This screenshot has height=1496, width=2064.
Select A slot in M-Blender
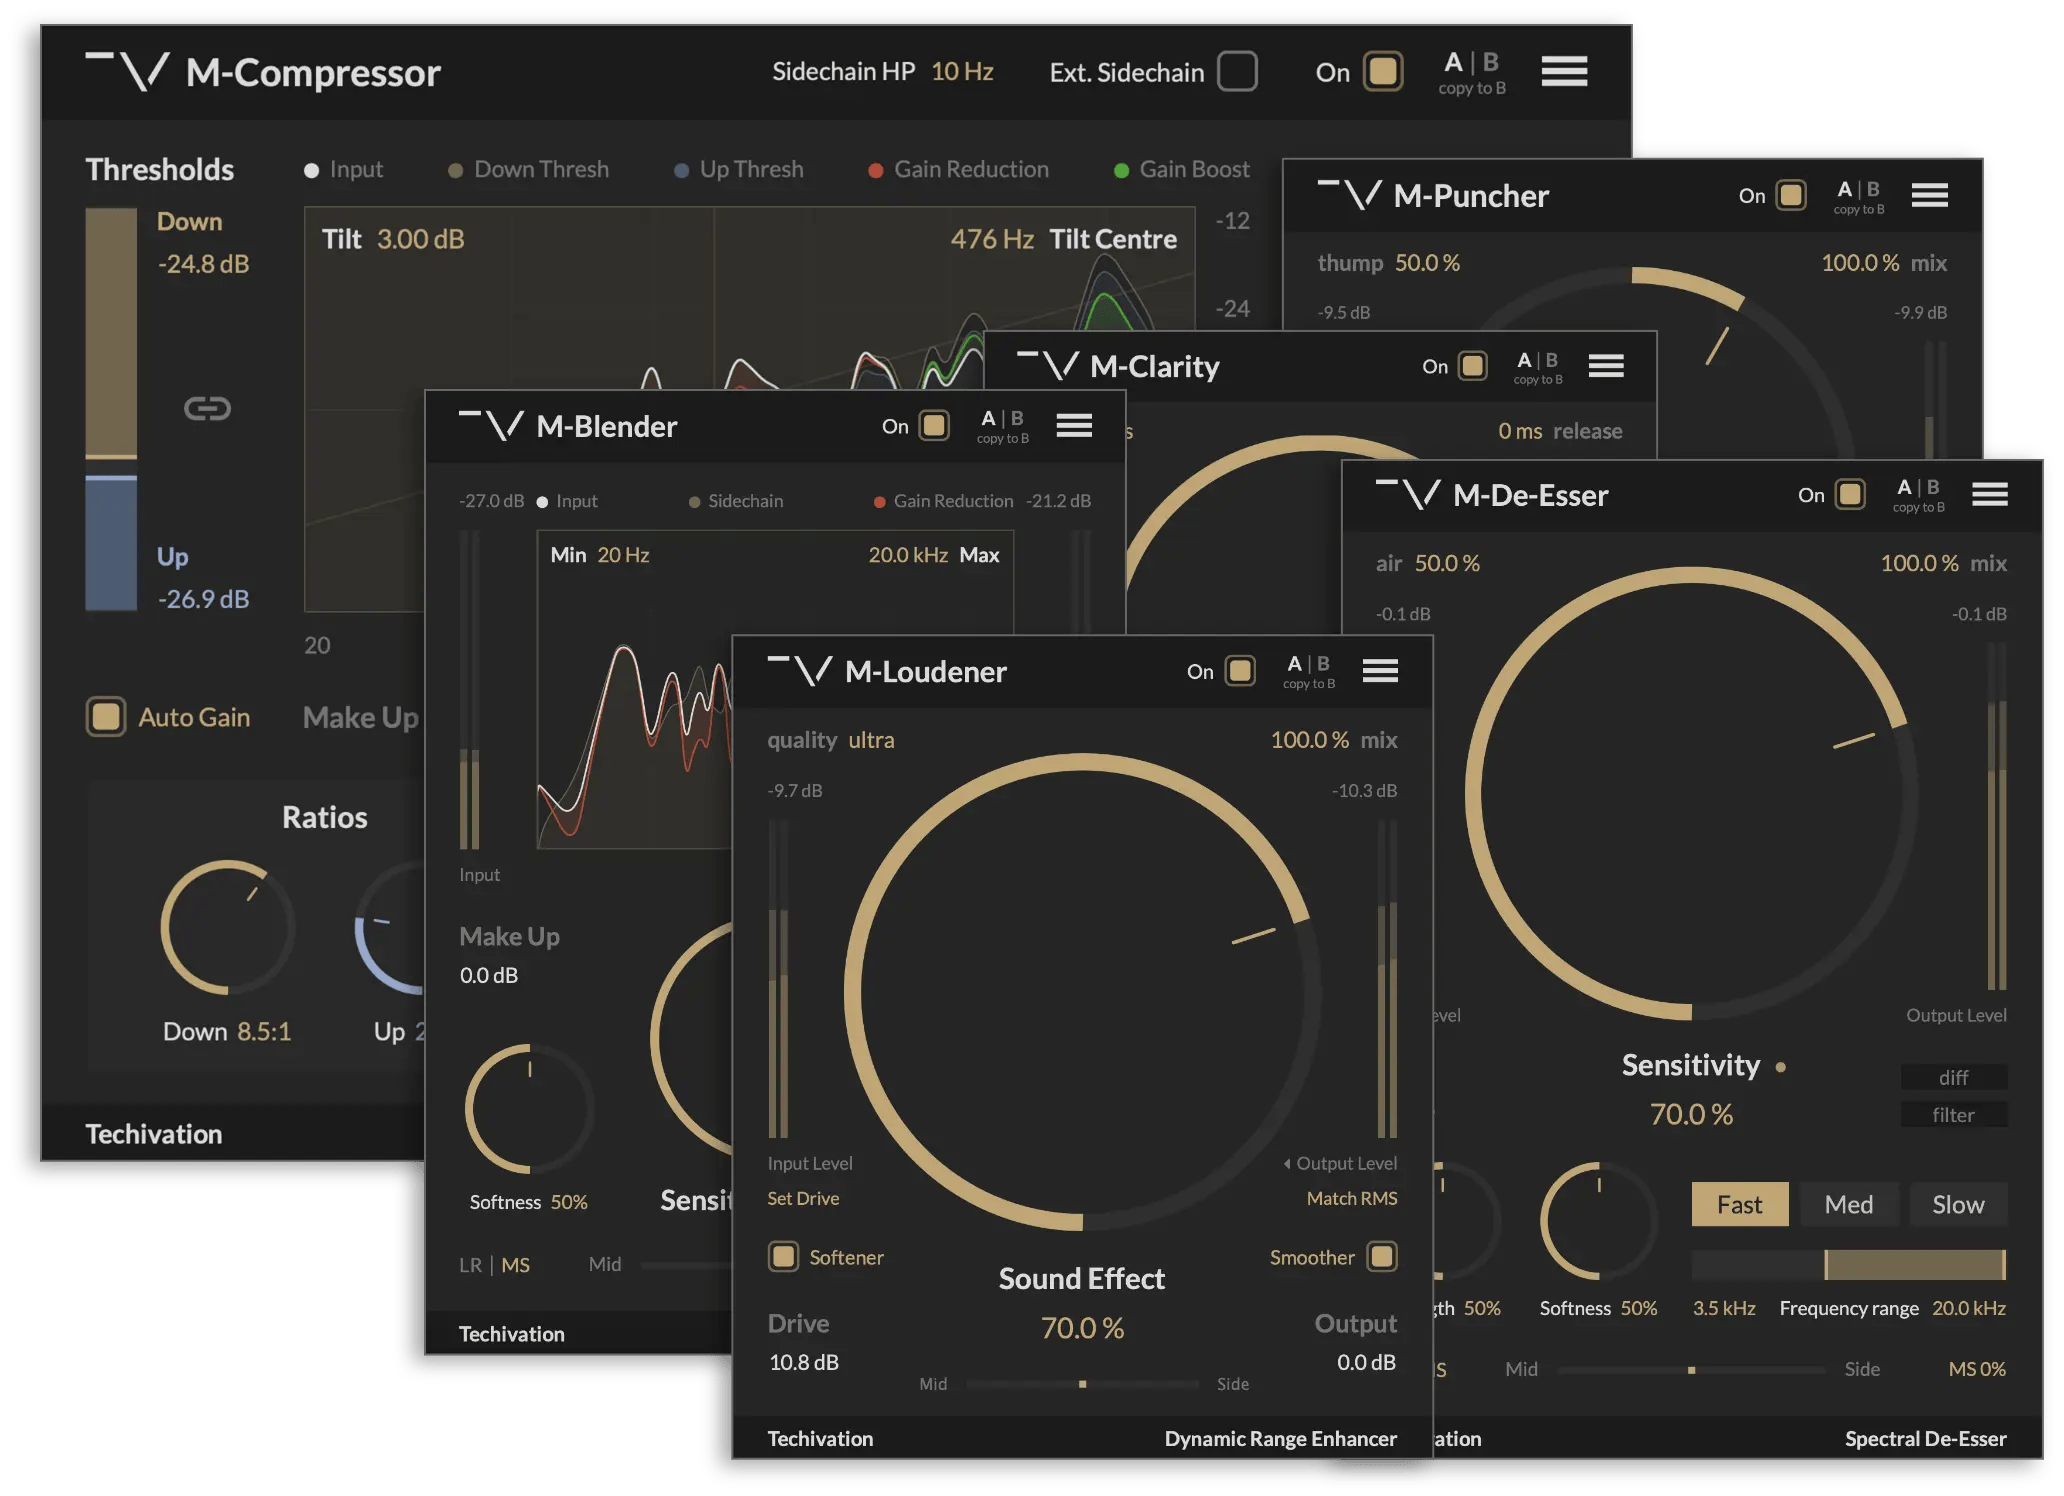click(x=988, y=418)
